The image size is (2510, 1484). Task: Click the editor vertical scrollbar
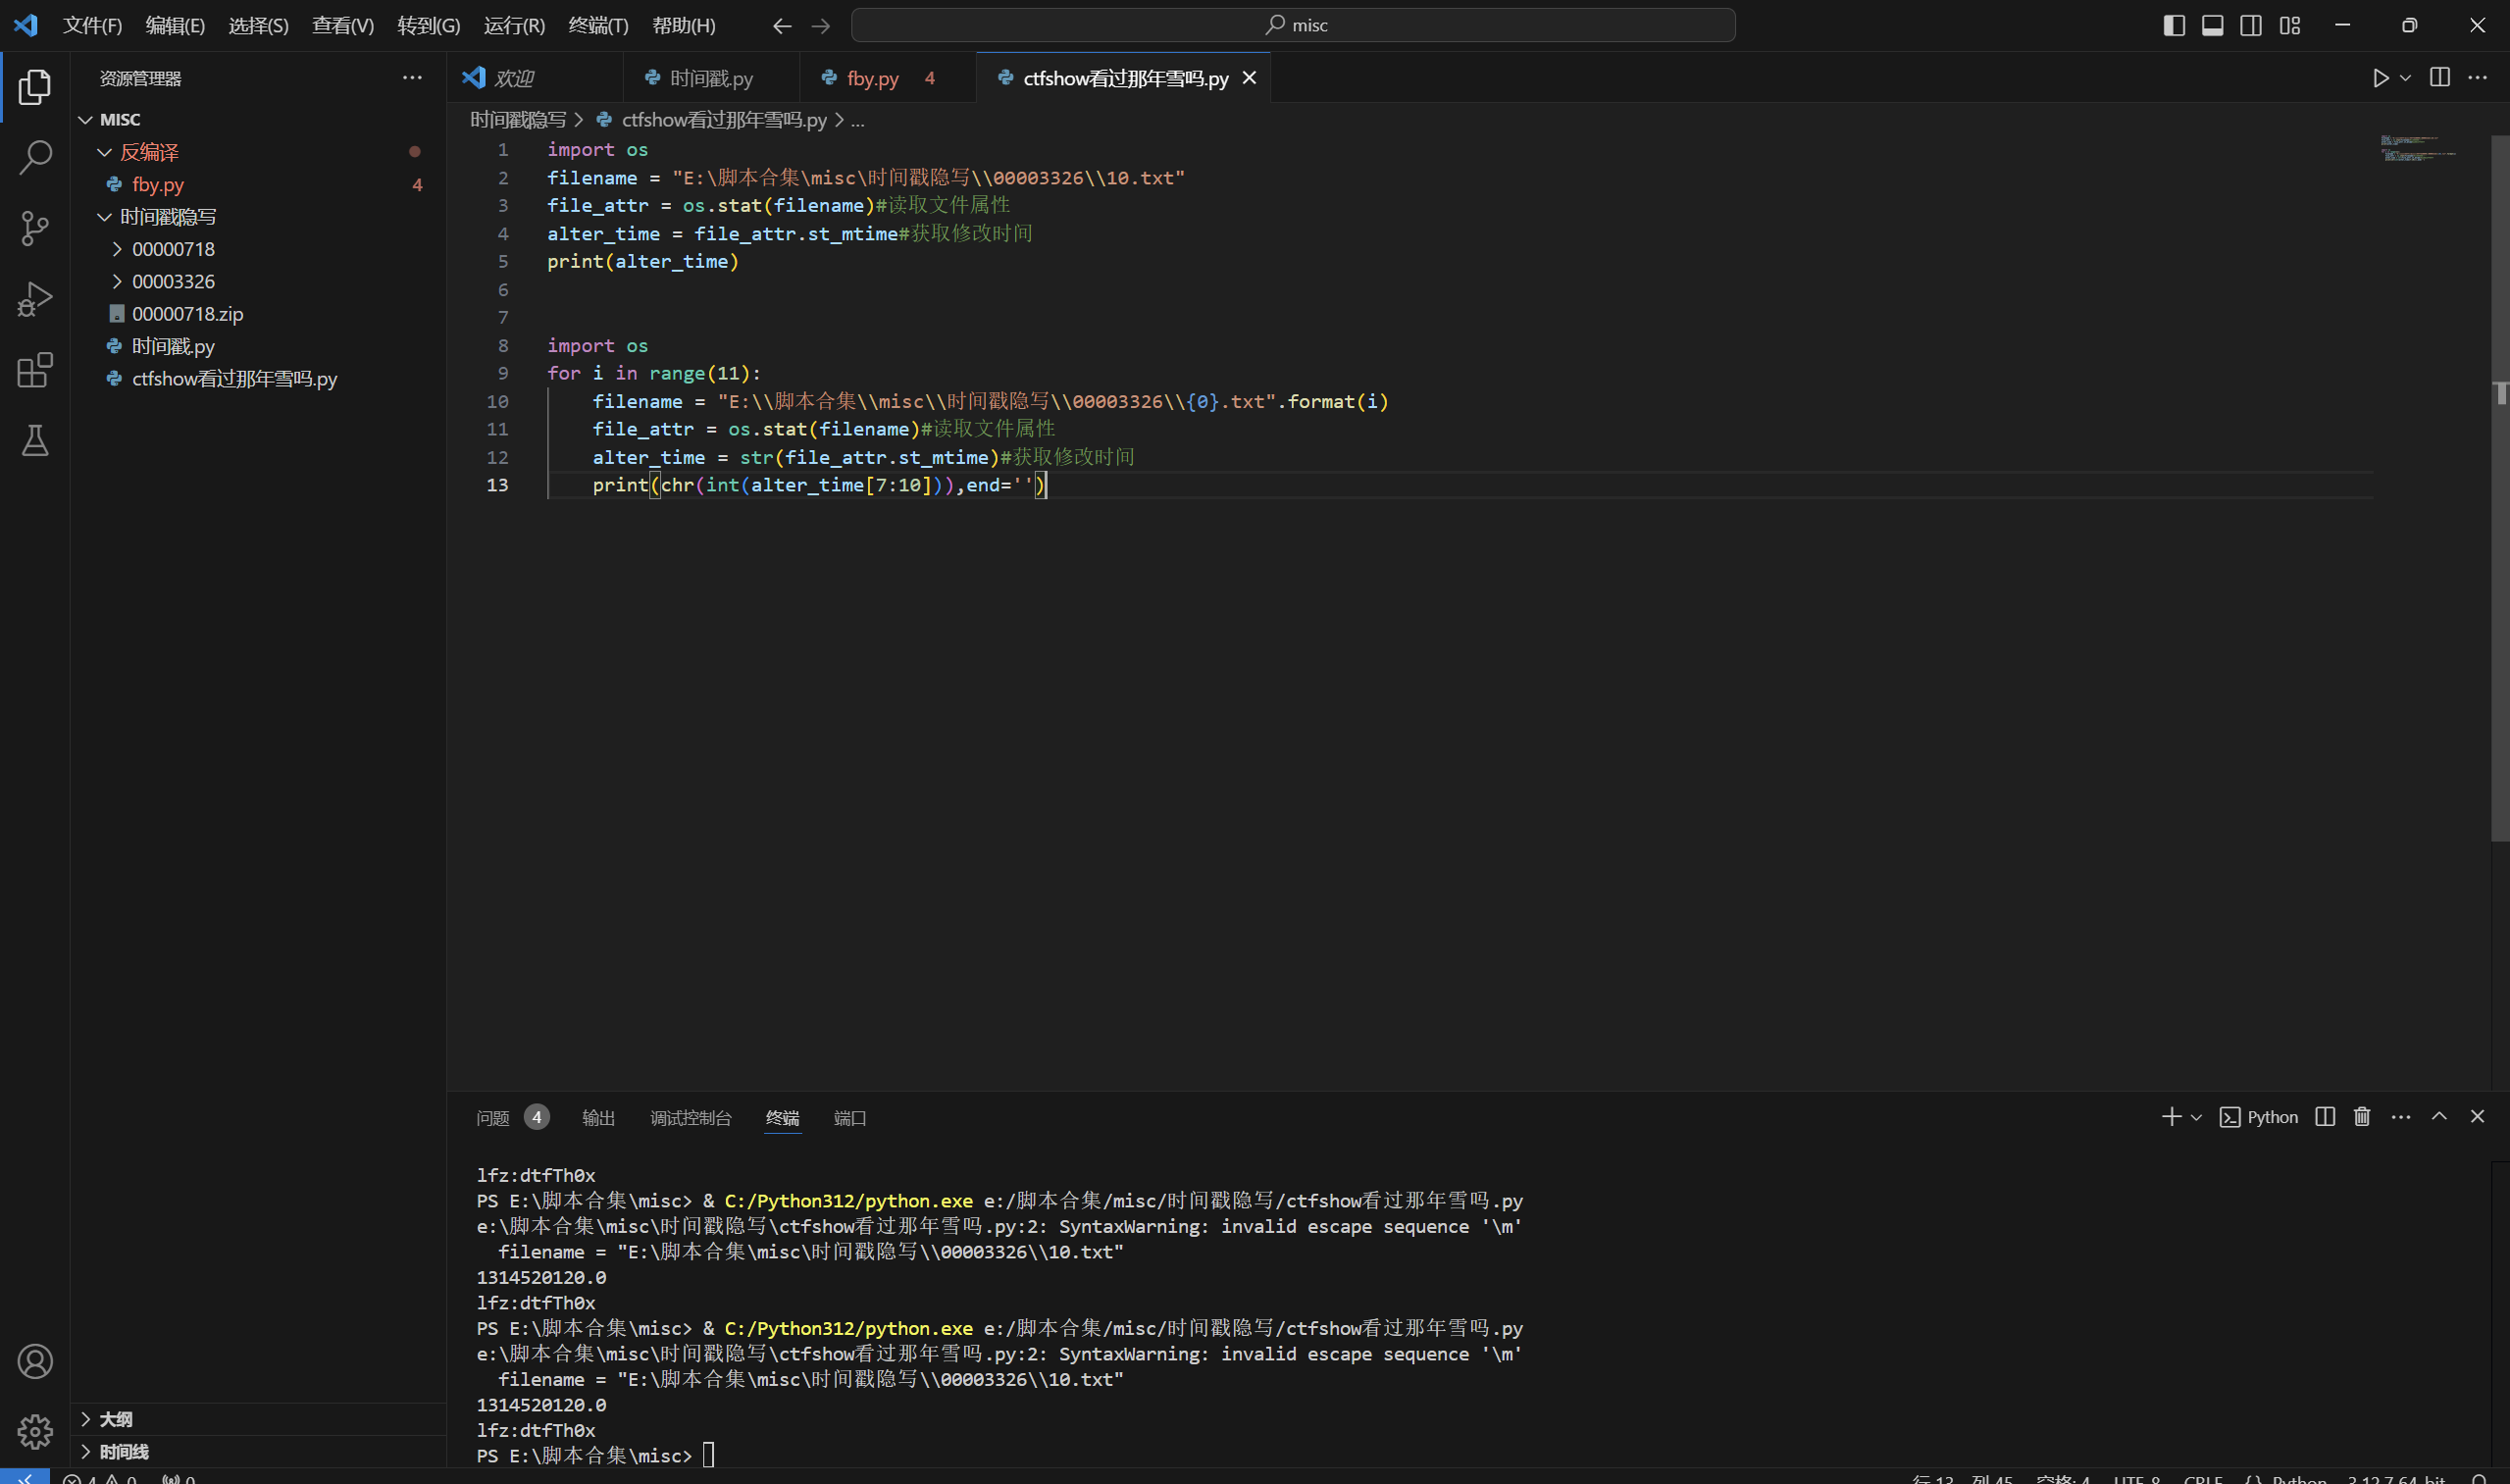tap(2500, 490)
